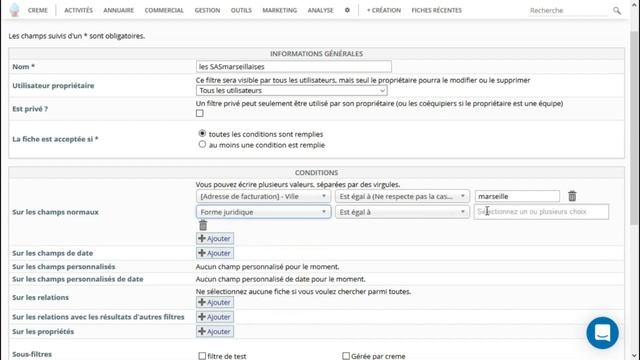Select toutes les conditions sont remplies
Image resolution: width=640 pixels, height=360 pixels.
(202, 133)
